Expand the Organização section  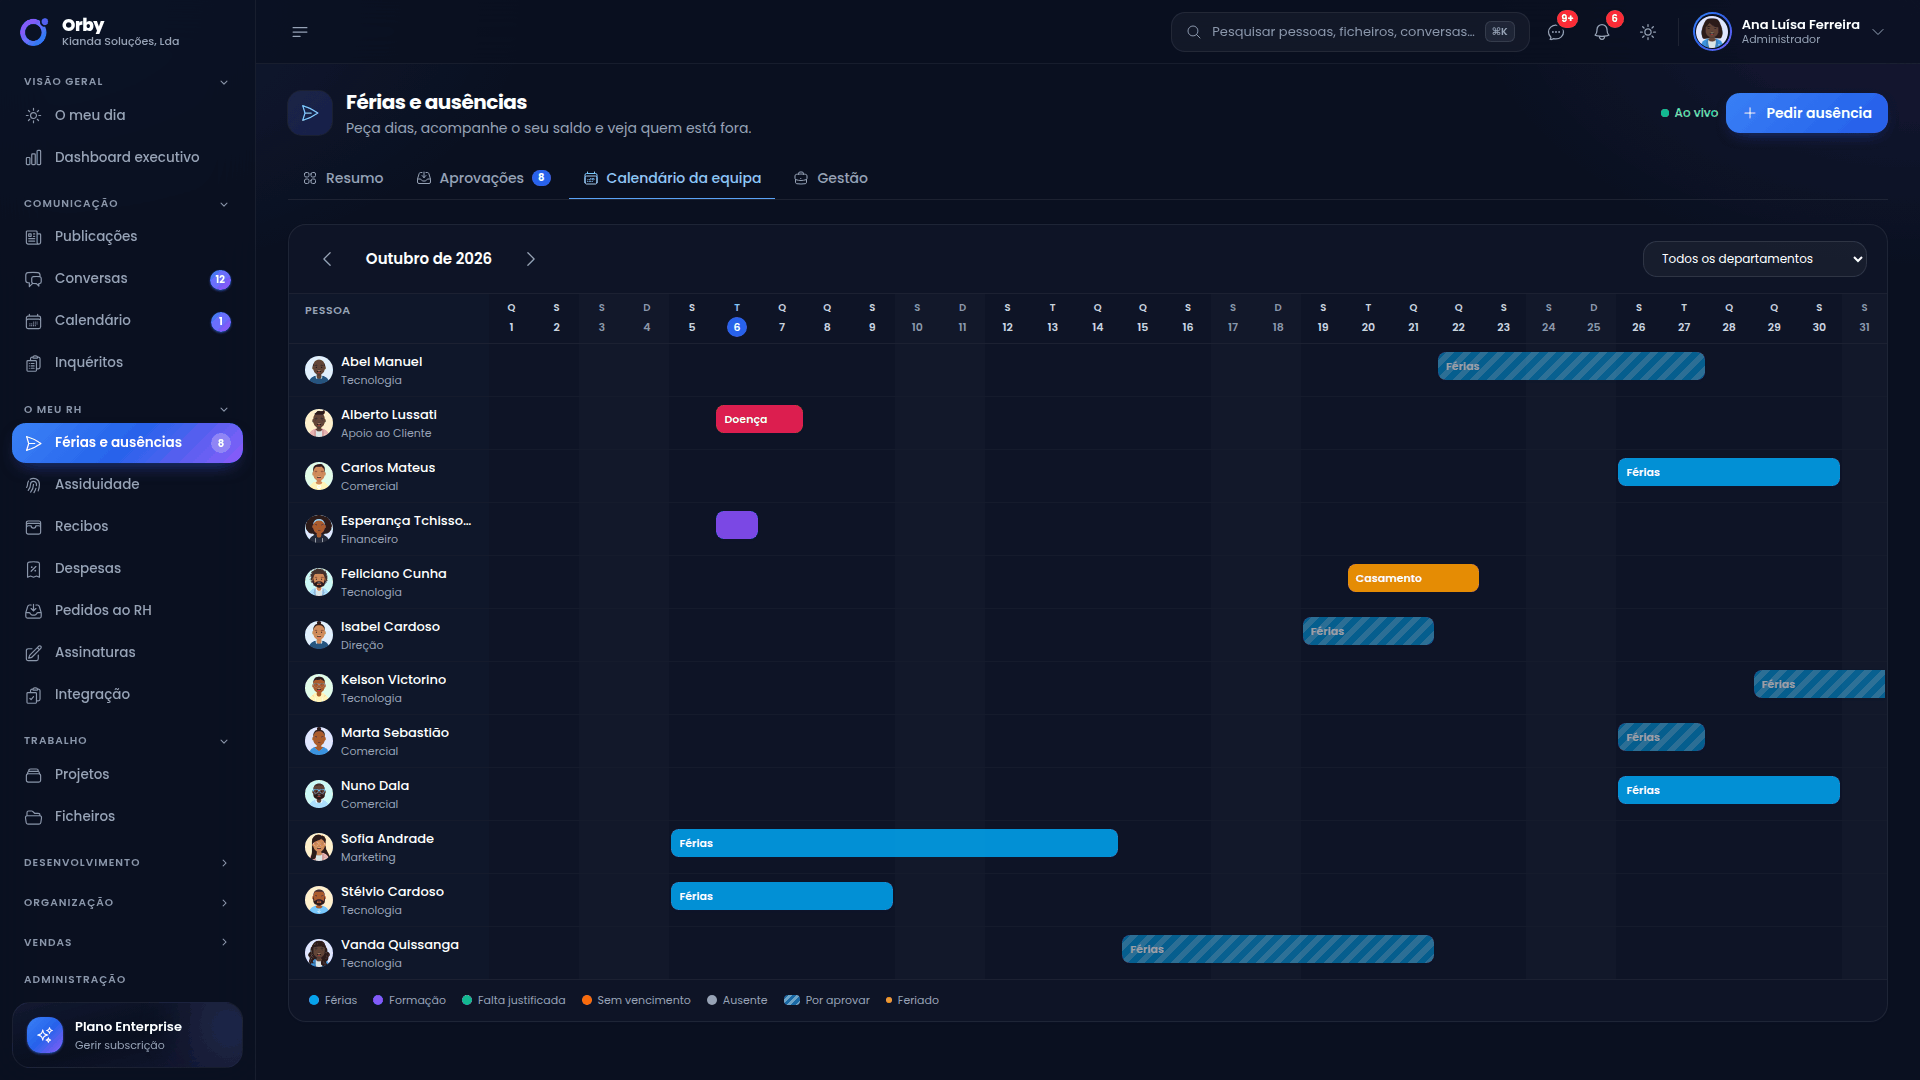pyautogui.click(x=127, y=903)
